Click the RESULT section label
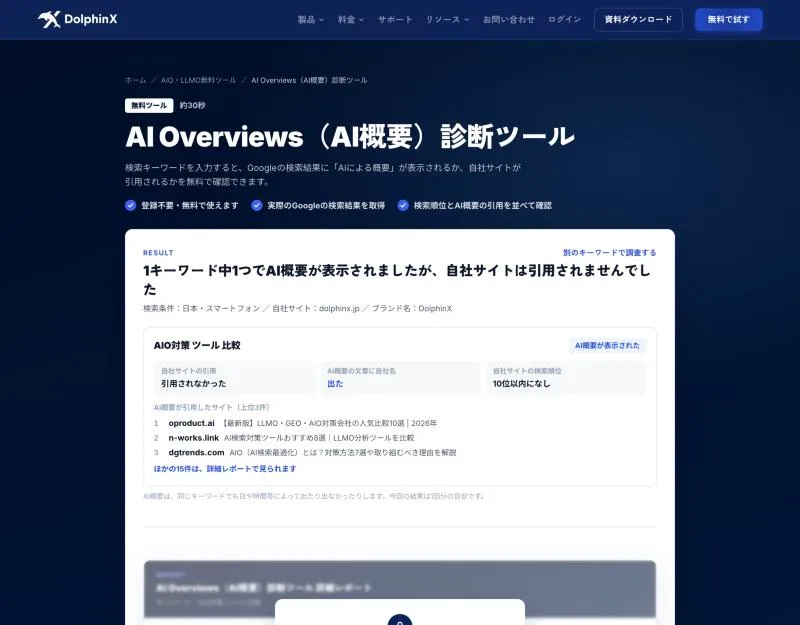800x625 pixels. click(x=158, y=253)
